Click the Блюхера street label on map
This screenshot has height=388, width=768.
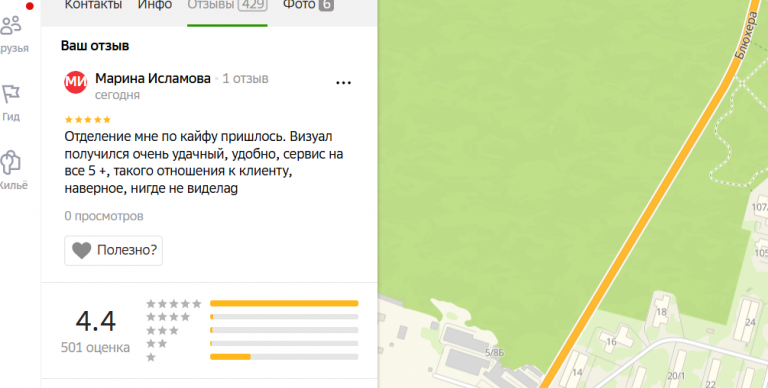tap(746, 35)
